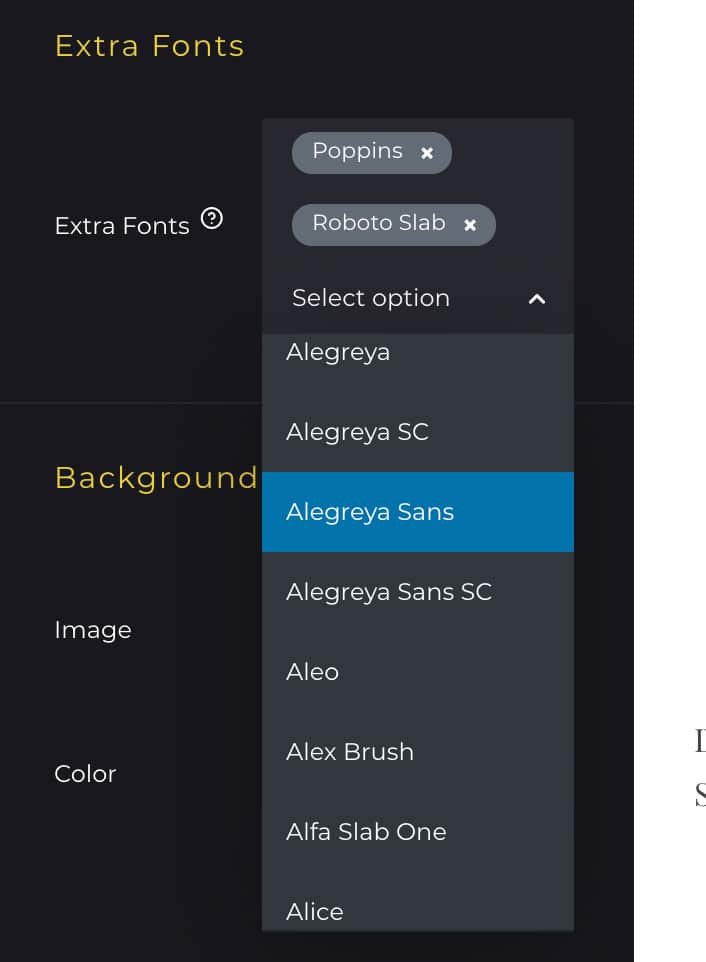The width and height of the screenshot is (706, 962).
Task: Choose the Alegreya SC font option
Action: pyautogui.click(x=357, y=432)
